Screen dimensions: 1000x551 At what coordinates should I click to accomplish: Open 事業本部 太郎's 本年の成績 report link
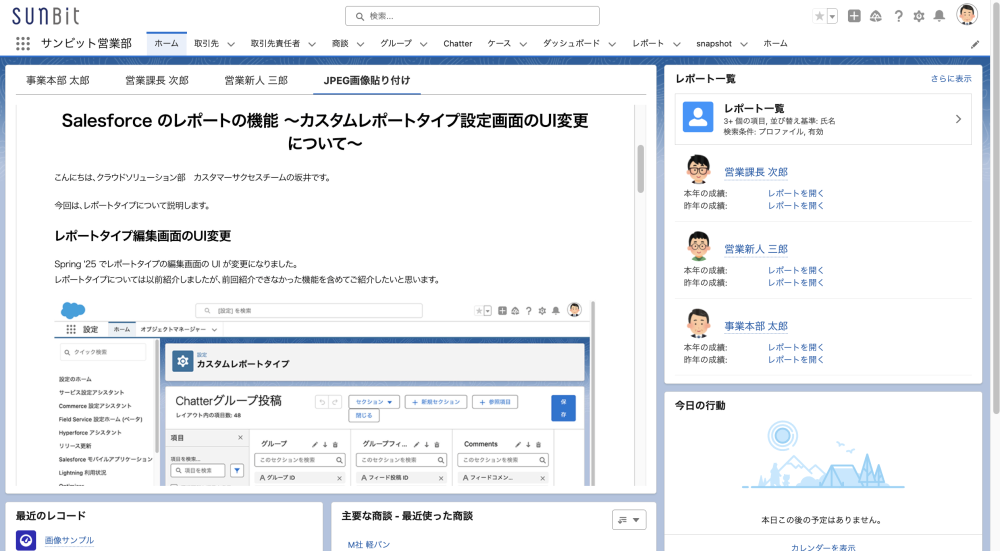point(796,348)
